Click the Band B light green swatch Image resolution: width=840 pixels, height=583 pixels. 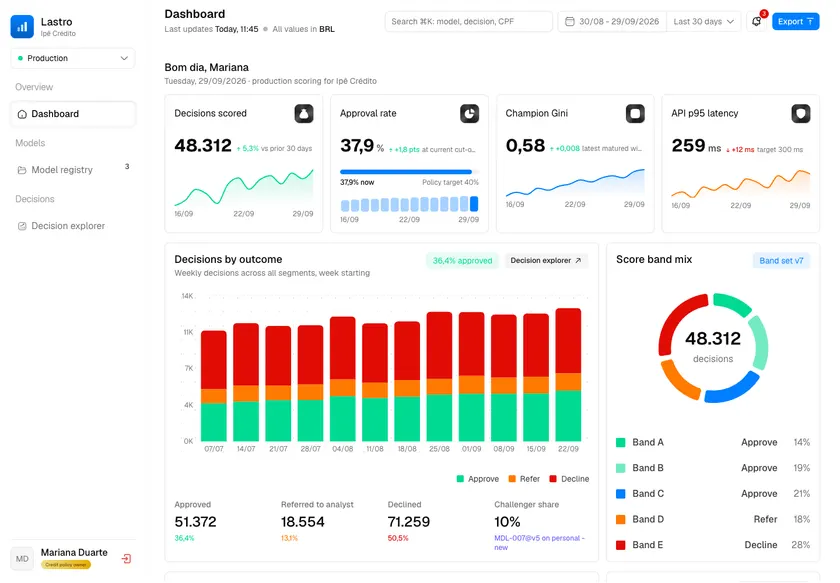(620, 468)
